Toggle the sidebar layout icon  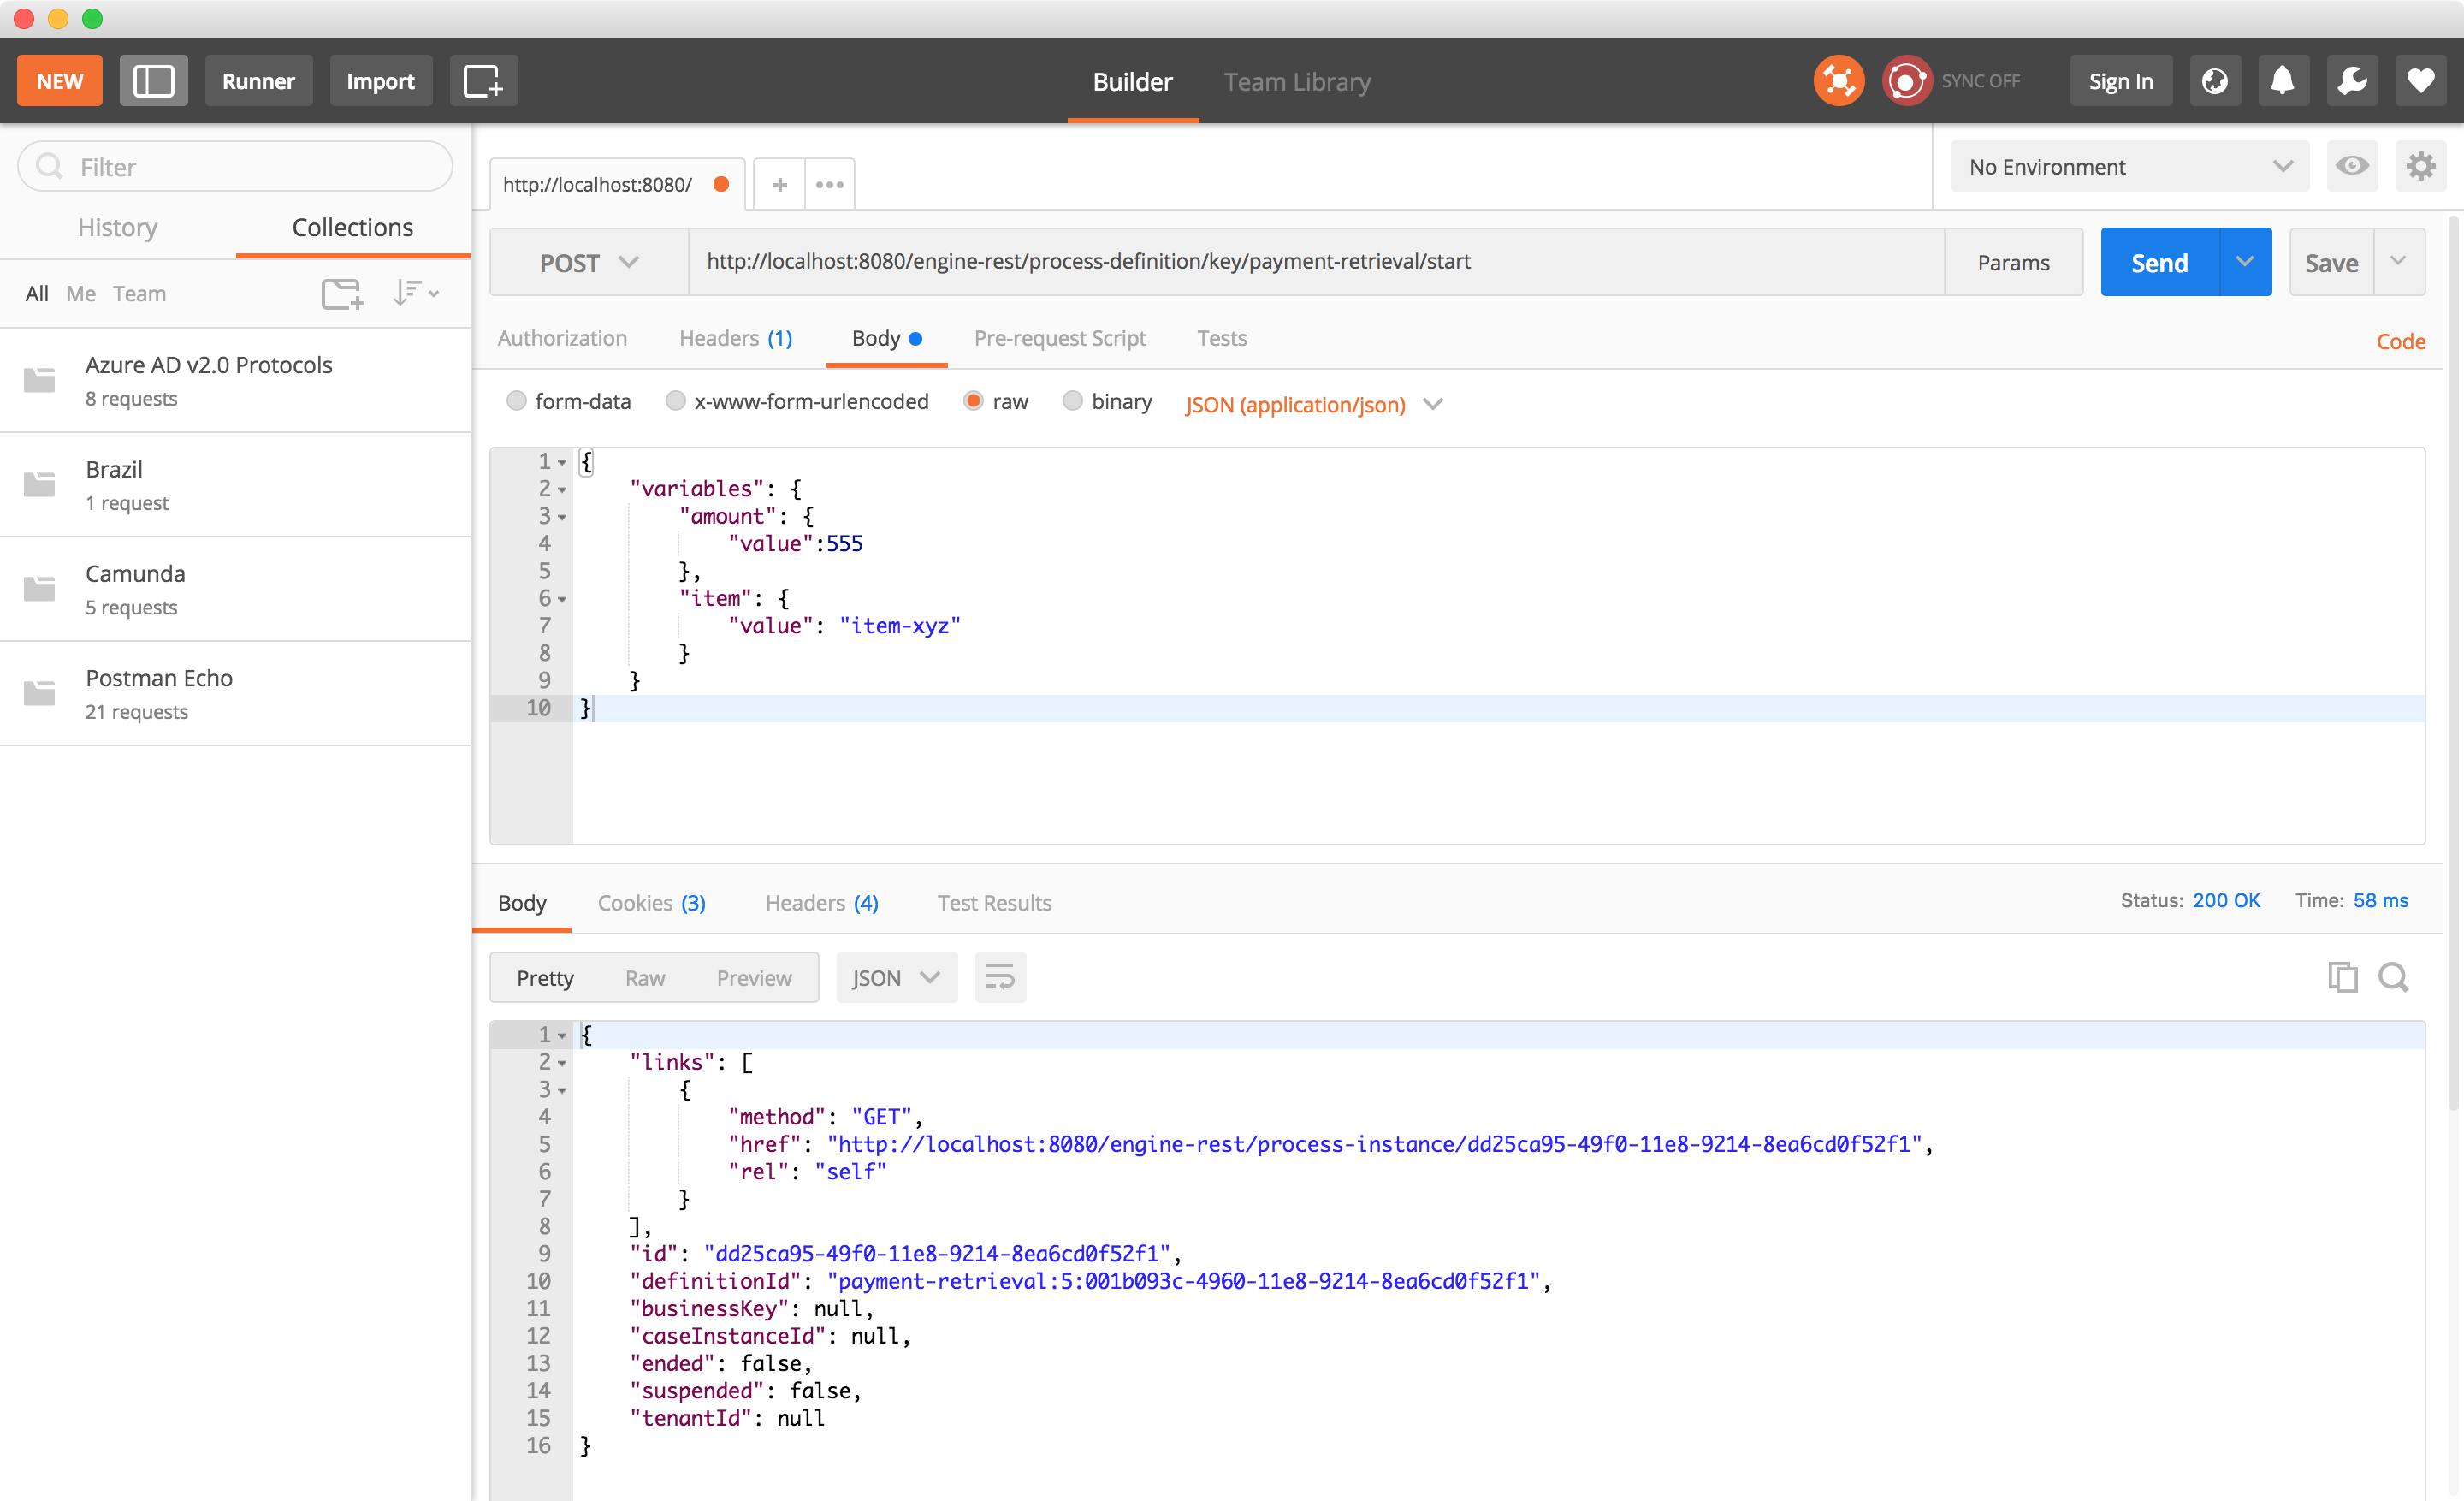click(153, 81)
